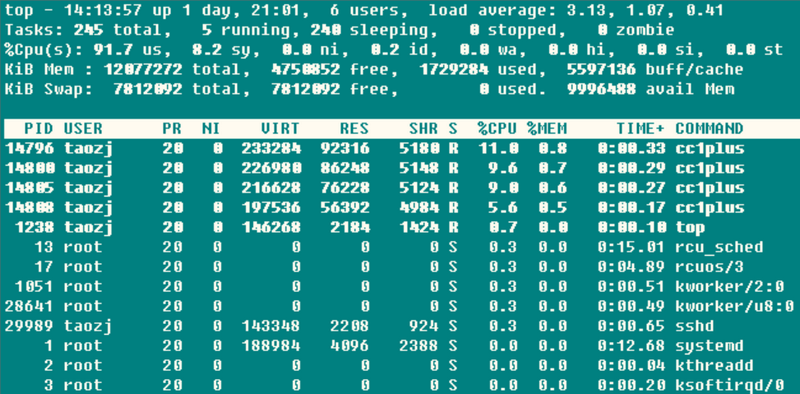800x394 pixels.
Task: Select the %CPU column header
Action: pyautogui.click(x=498, y=128)
